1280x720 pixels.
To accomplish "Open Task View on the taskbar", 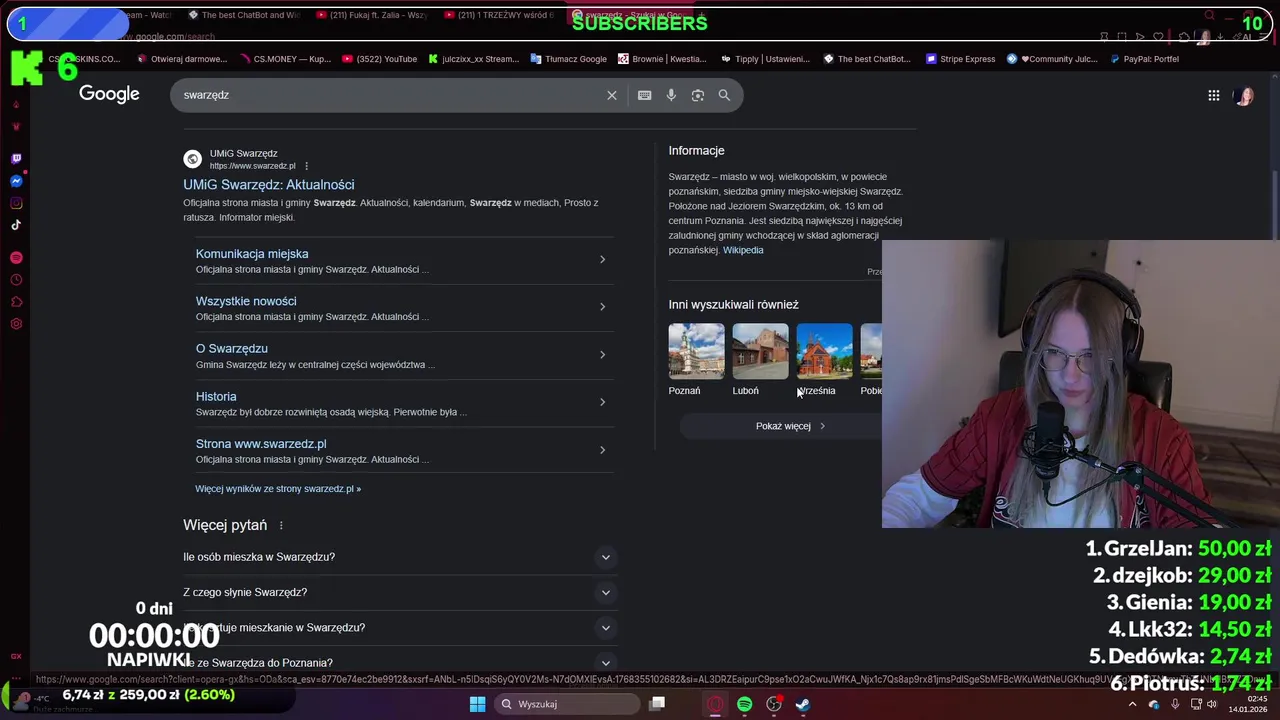I will coord(657,704).
